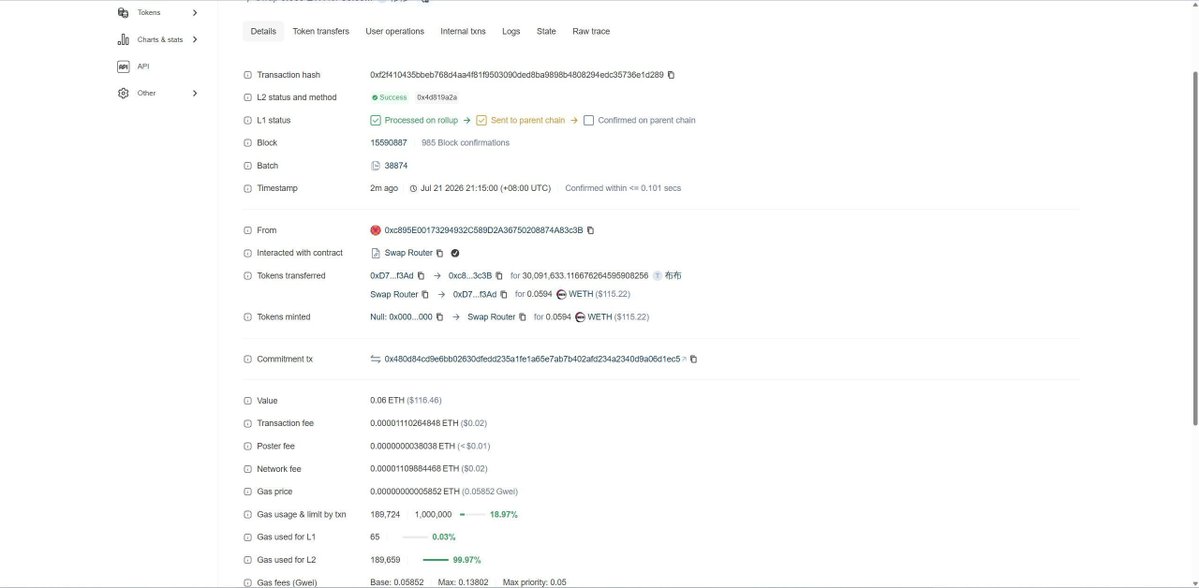Click info icon beside Poster fee
Viewport: 1199px width, 588px height.
click(248, 446)
